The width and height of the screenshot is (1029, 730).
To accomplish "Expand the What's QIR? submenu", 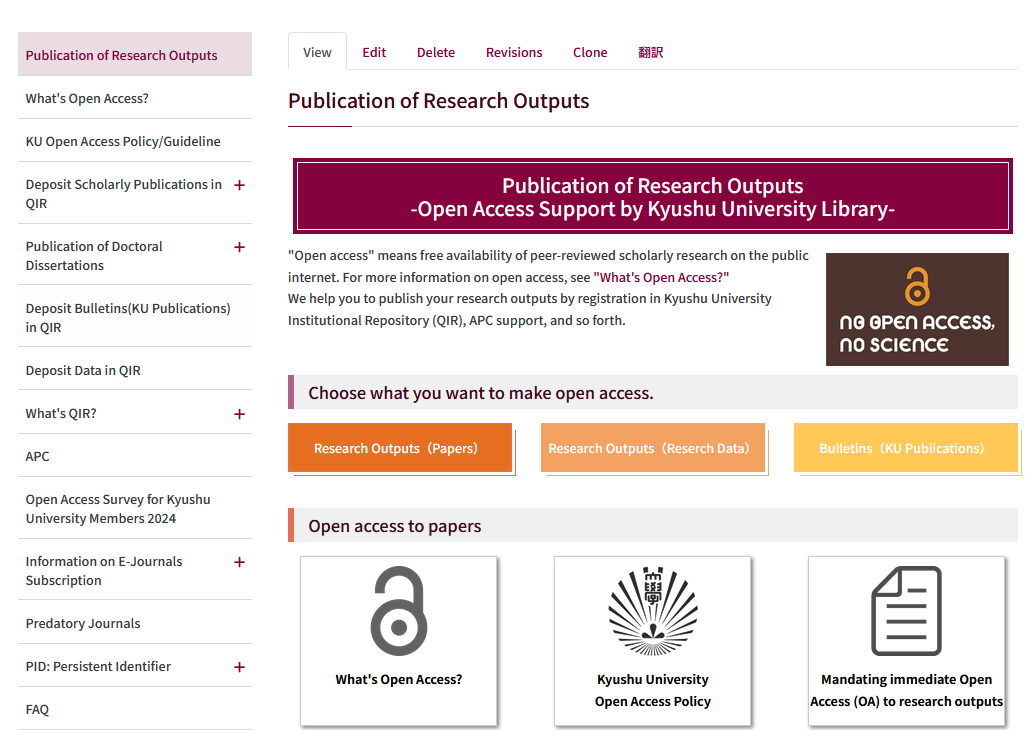I will point(240,414).
